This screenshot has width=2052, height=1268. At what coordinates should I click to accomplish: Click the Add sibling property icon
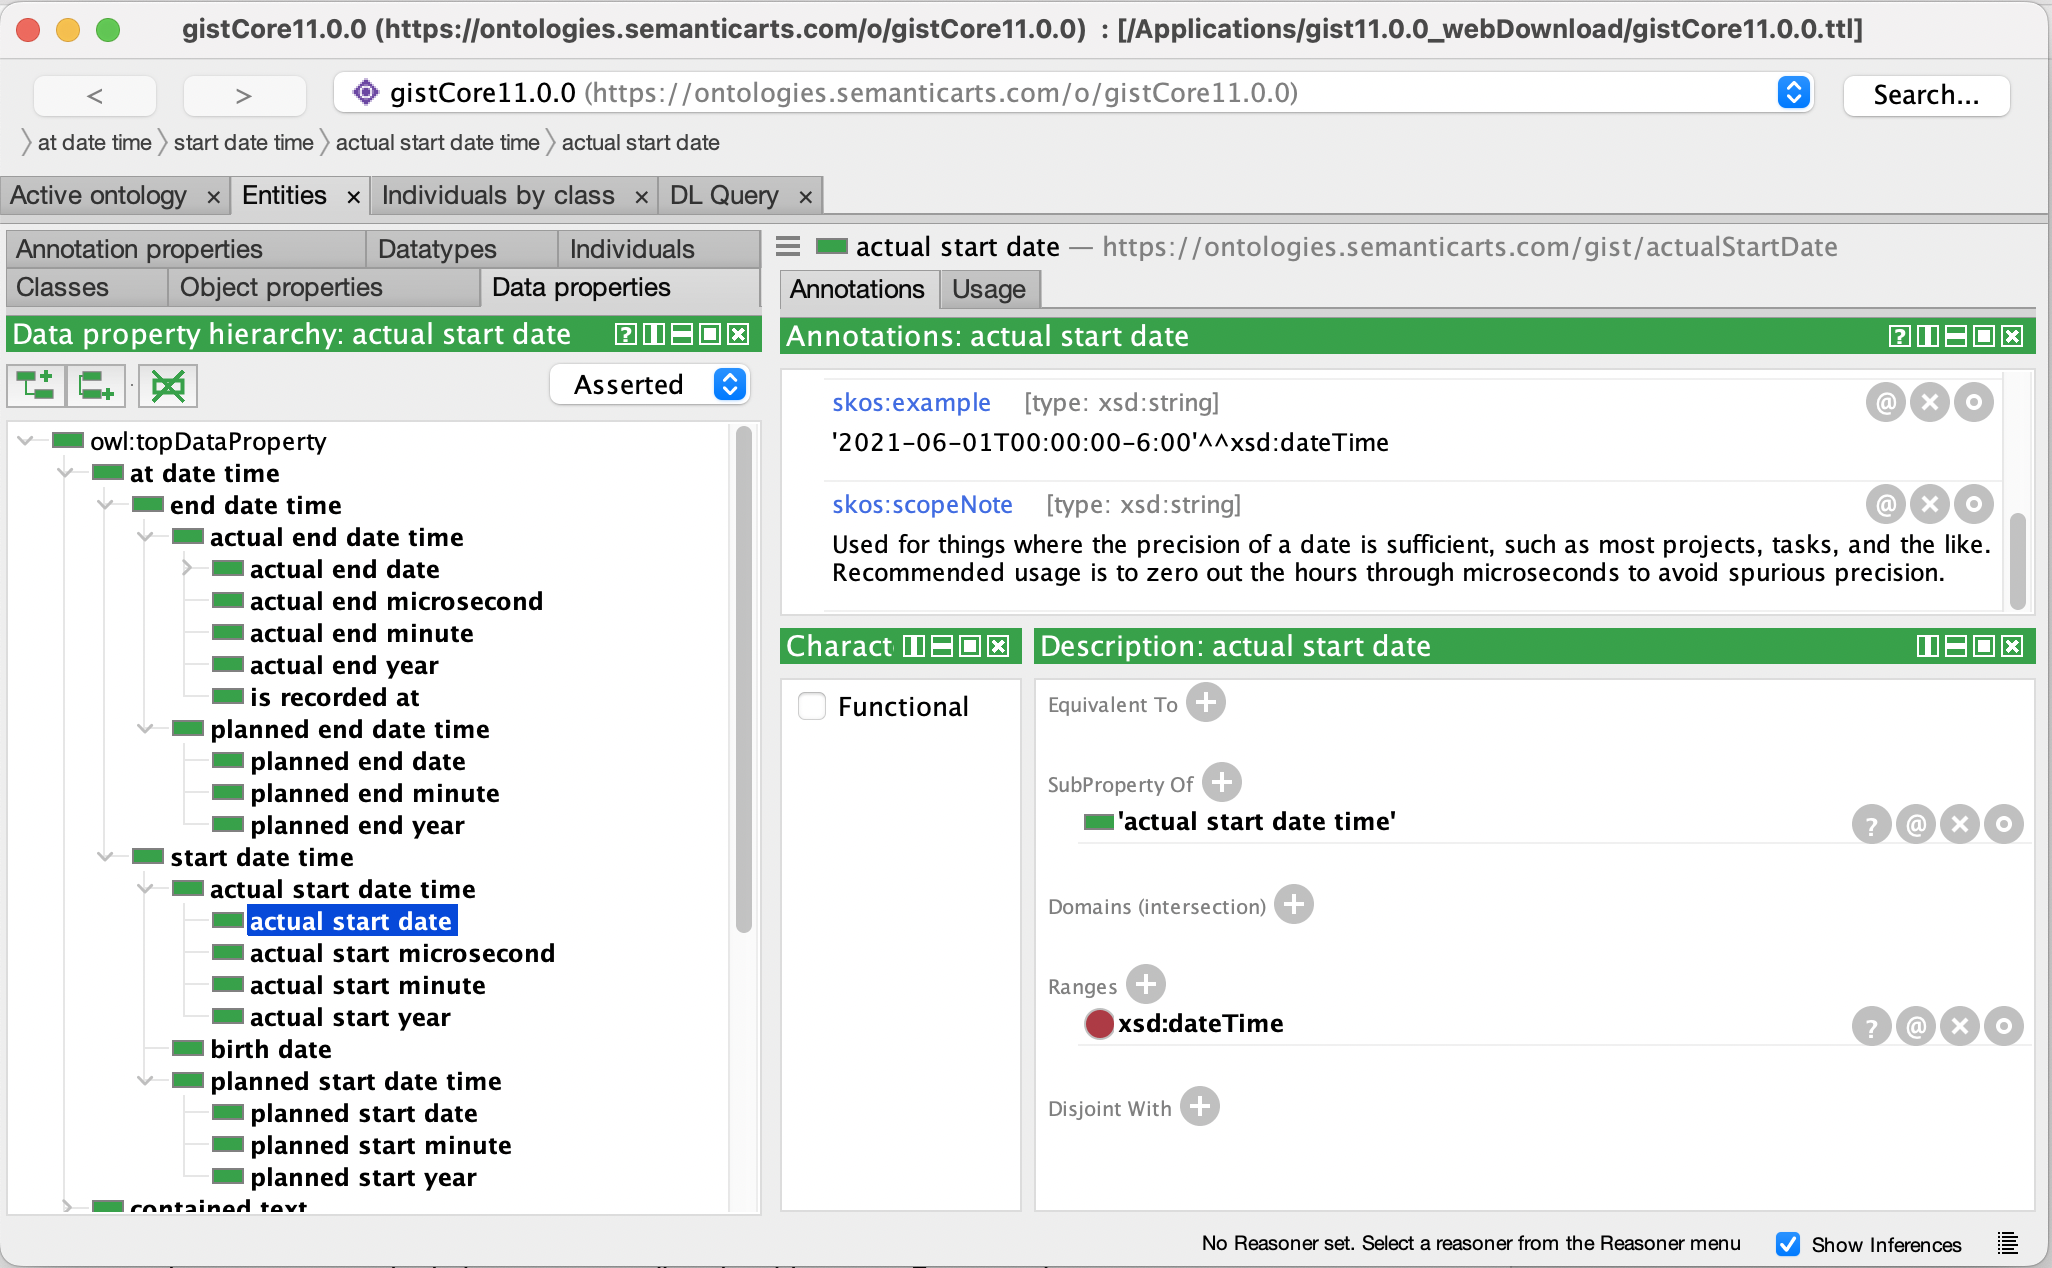[95, 385]
